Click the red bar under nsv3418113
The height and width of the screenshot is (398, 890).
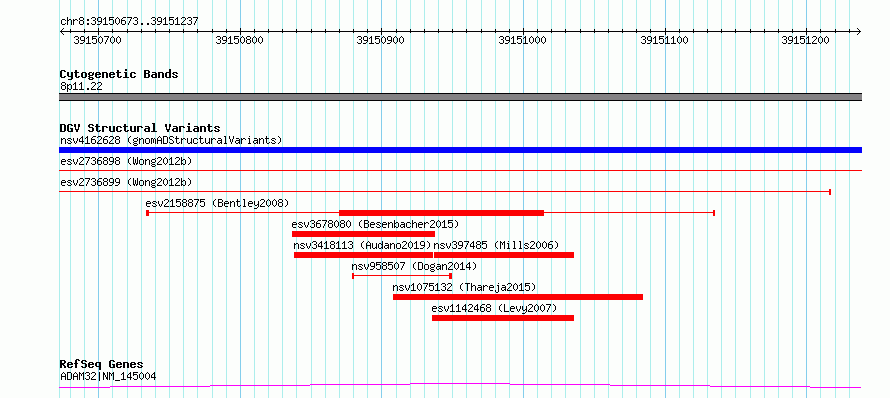coord(363,255)
